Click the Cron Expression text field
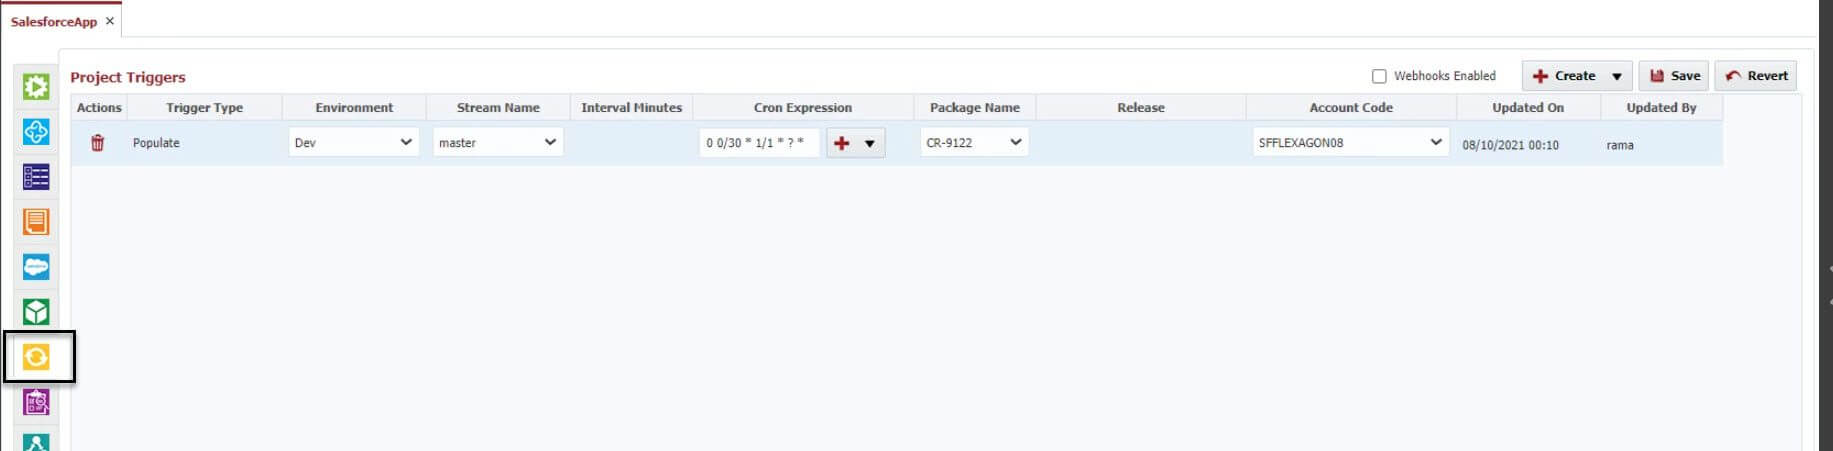 pyautogui.click(x=758, y=143)
